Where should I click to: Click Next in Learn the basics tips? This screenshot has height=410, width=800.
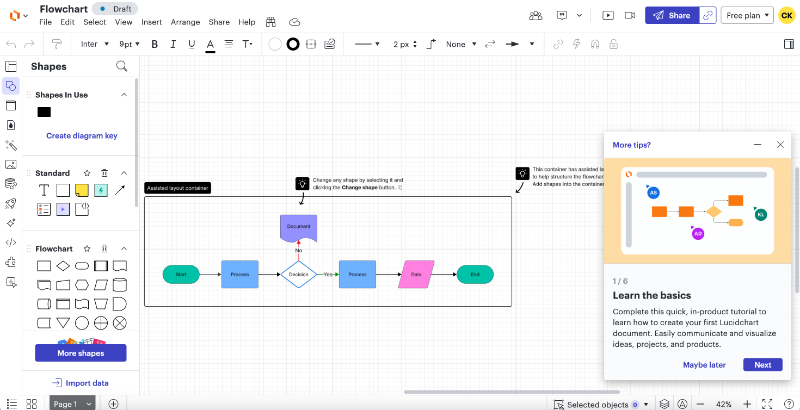pos(763,365)
